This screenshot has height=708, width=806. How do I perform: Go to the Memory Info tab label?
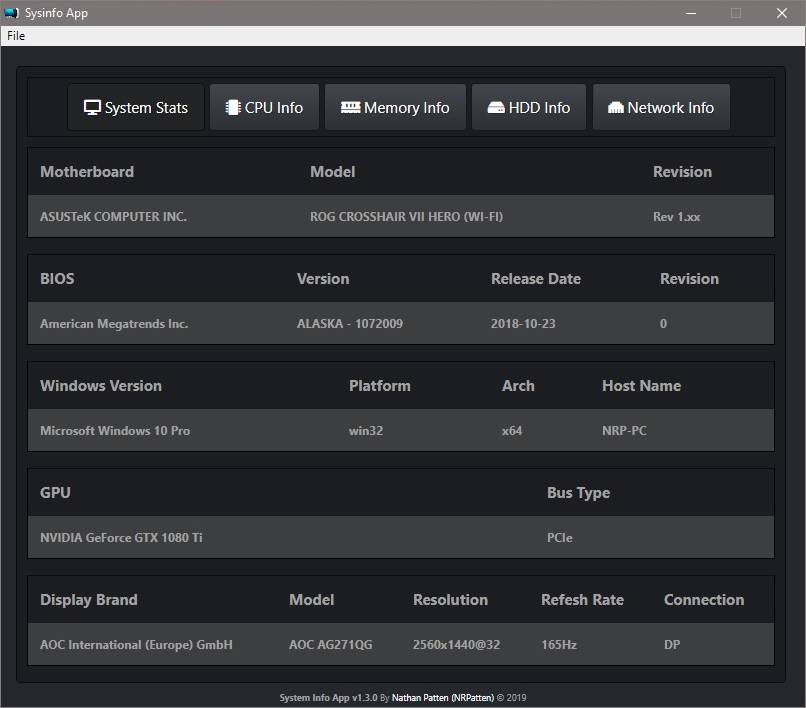(407, 107)
